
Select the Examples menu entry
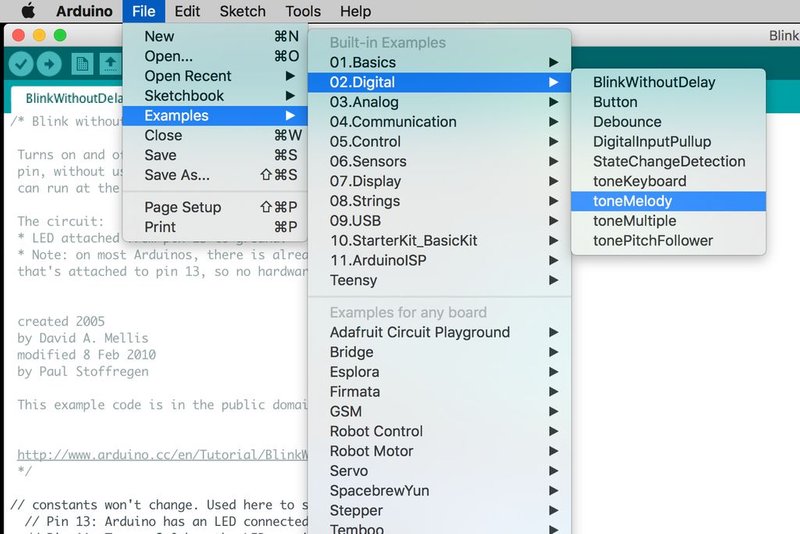point(215,116)
